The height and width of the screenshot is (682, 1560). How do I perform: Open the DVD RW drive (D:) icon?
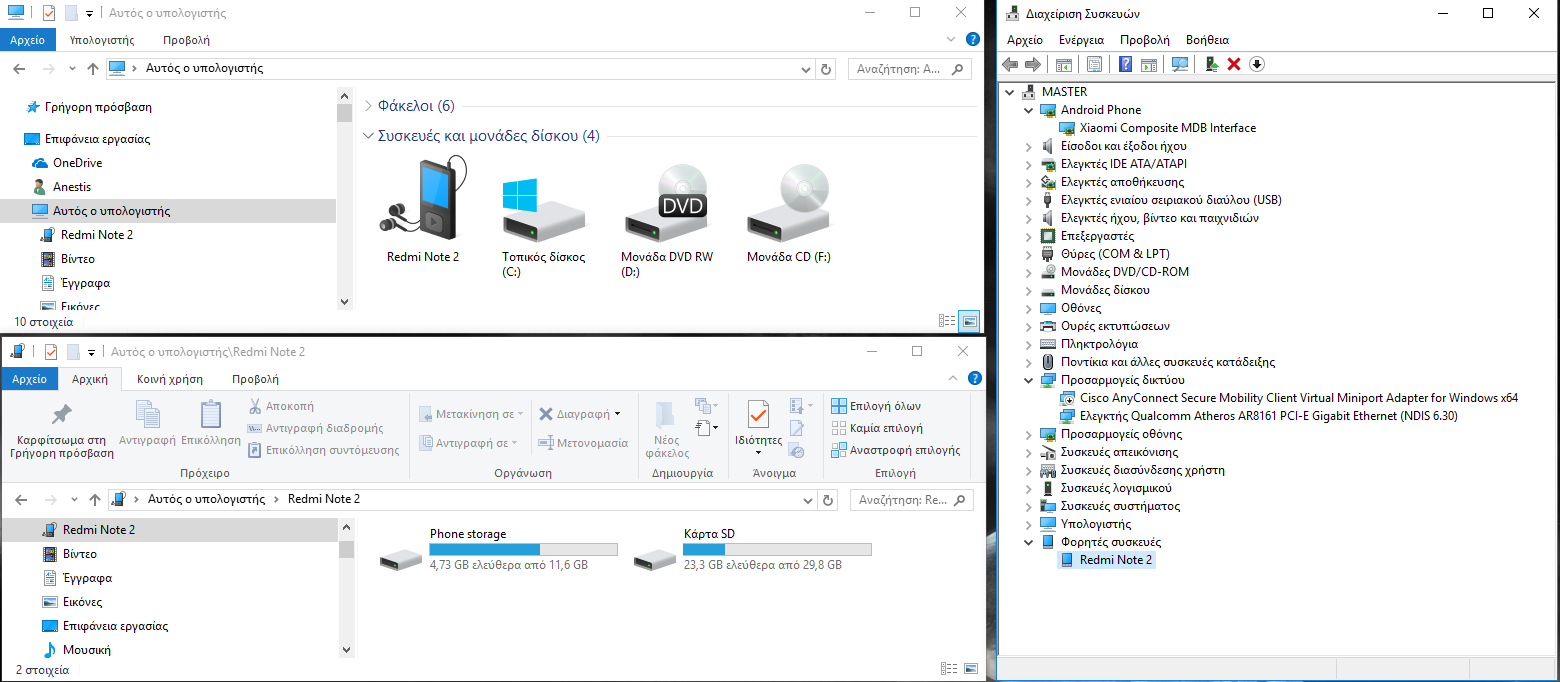(x=665, y=205)
